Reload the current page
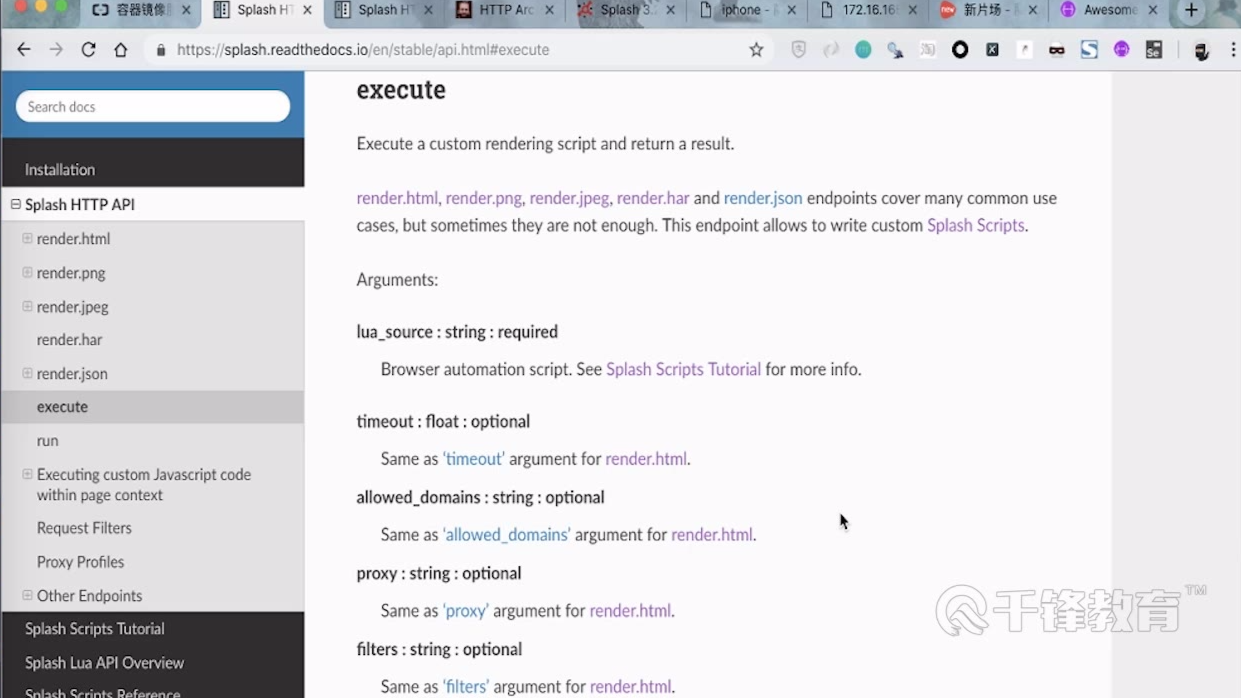 [88, 49]
